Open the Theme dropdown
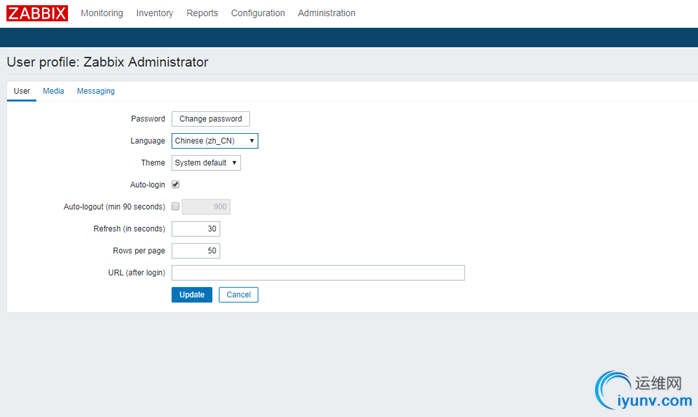Viewport: 698px width, 417px height. point(206,163)
